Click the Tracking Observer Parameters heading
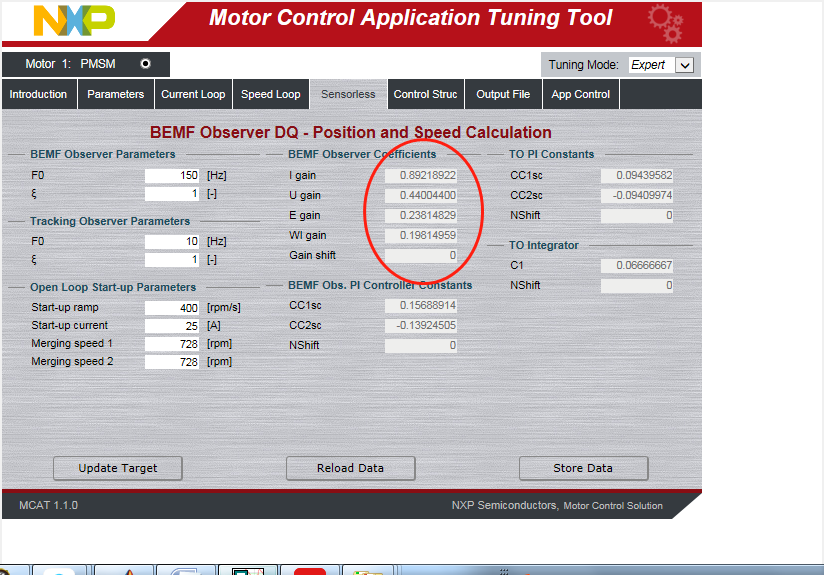This screenshot has height=575, width=824. [110, 221]
